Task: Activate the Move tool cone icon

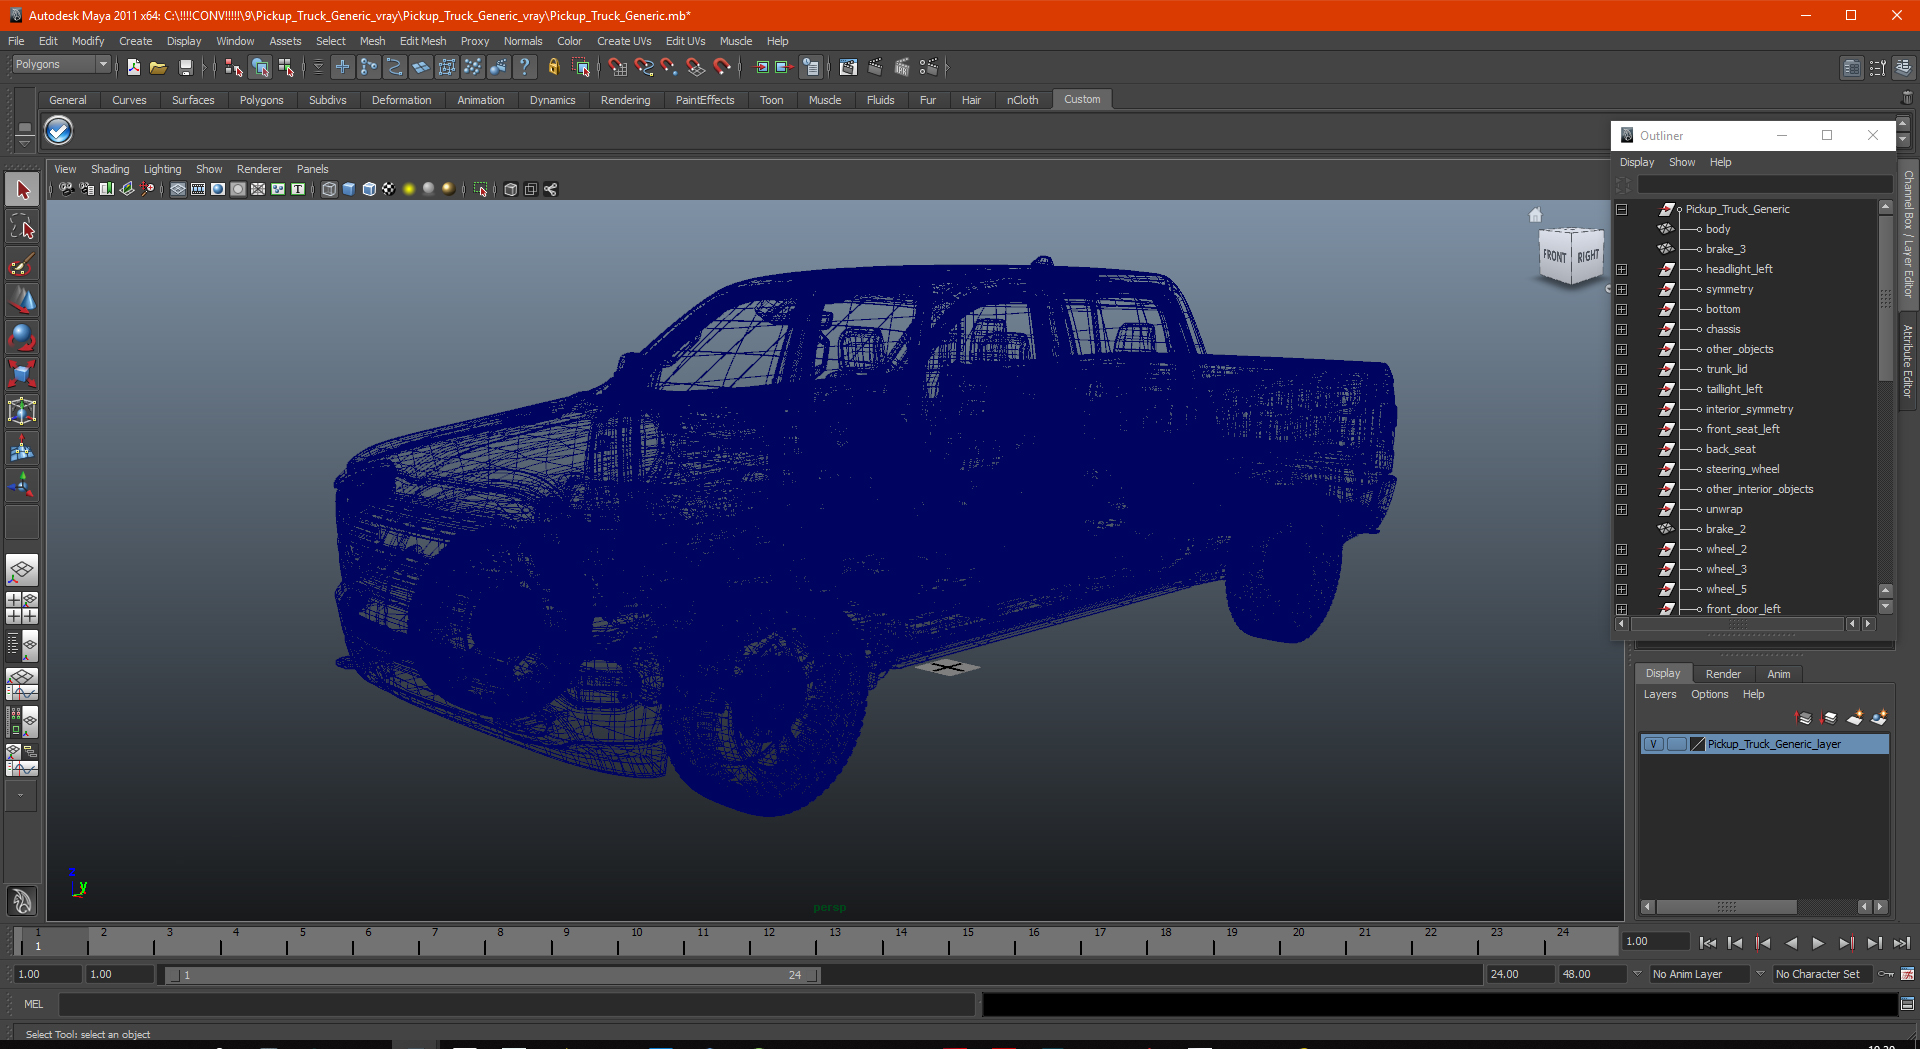Action: [22, 301]
